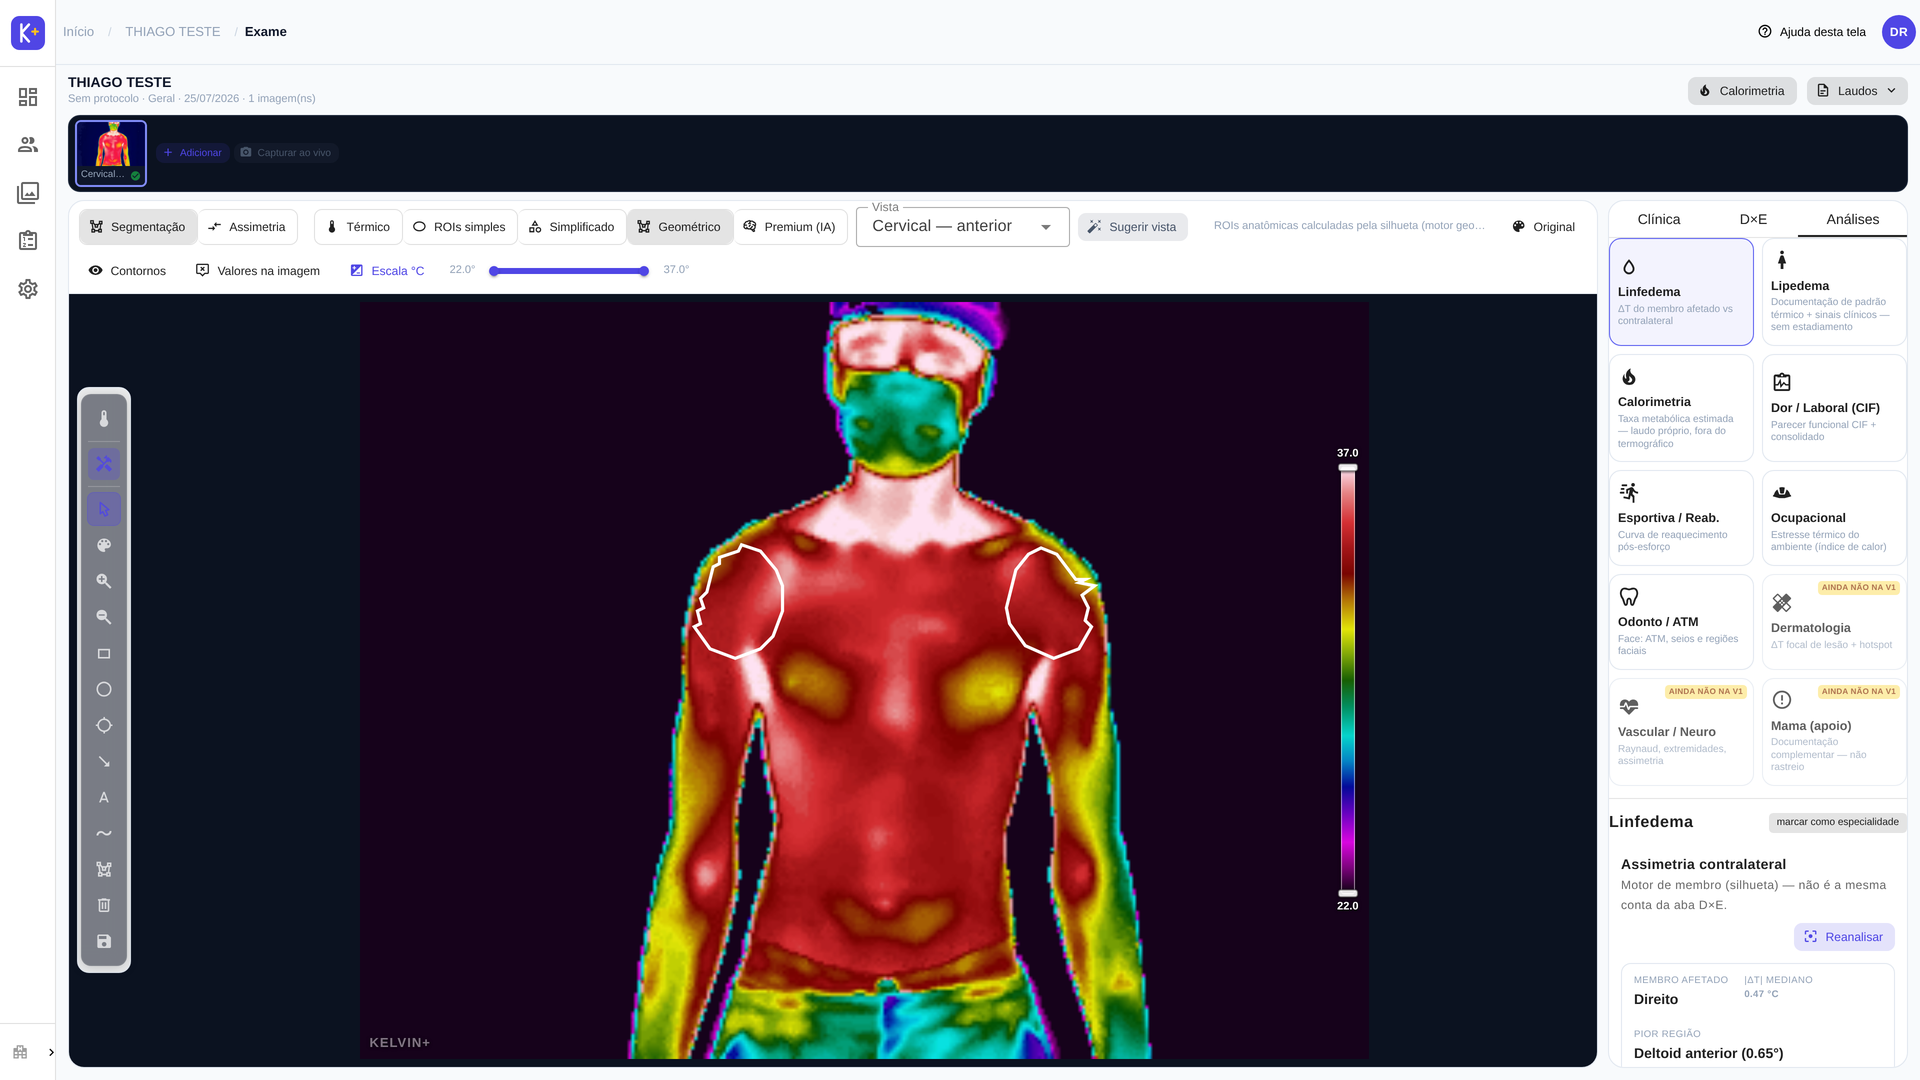1920x1080 pixels.
Task: Open the patients people icon in sidebar
Action: (28, 145)
